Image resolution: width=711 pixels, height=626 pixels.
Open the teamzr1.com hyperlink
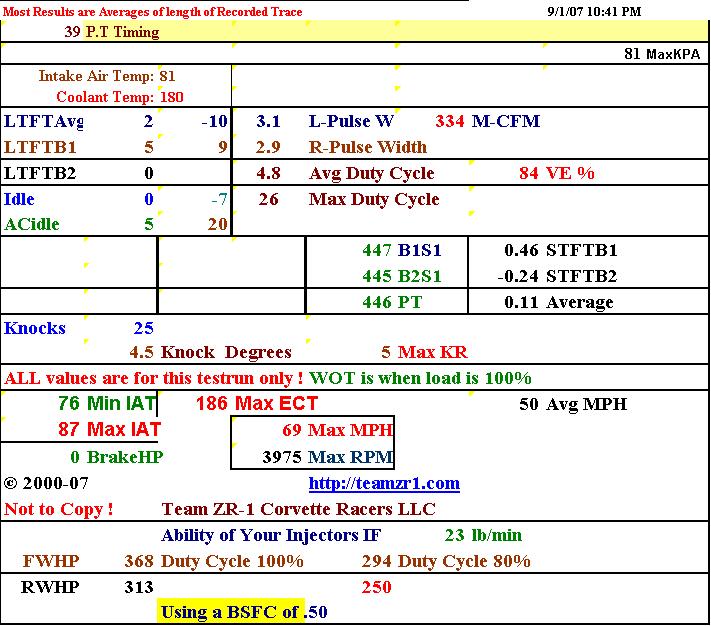384,484
